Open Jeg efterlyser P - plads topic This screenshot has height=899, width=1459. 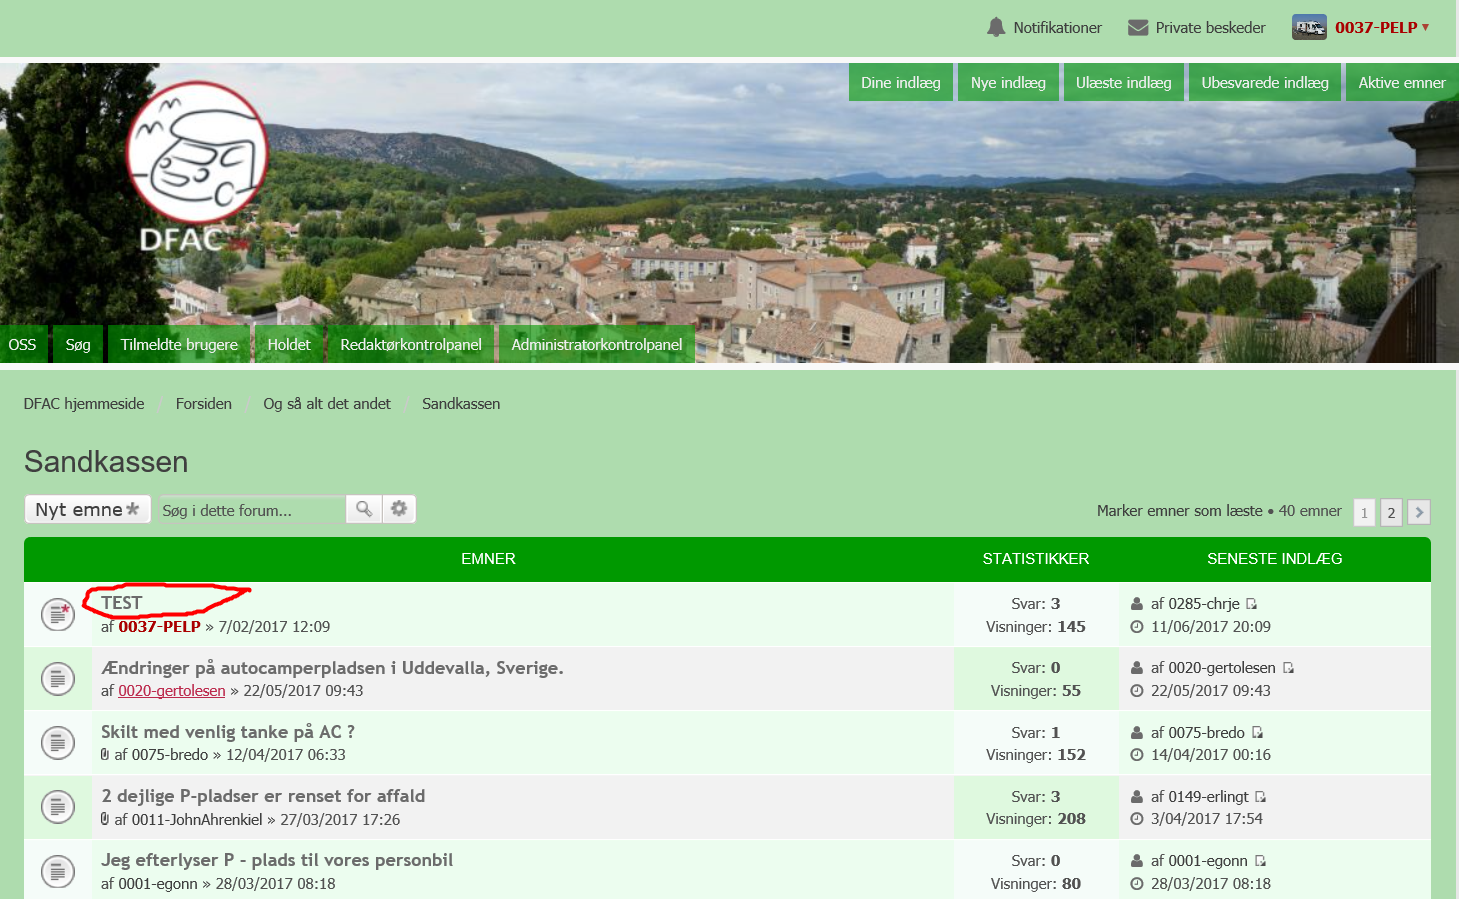point(277,860)
